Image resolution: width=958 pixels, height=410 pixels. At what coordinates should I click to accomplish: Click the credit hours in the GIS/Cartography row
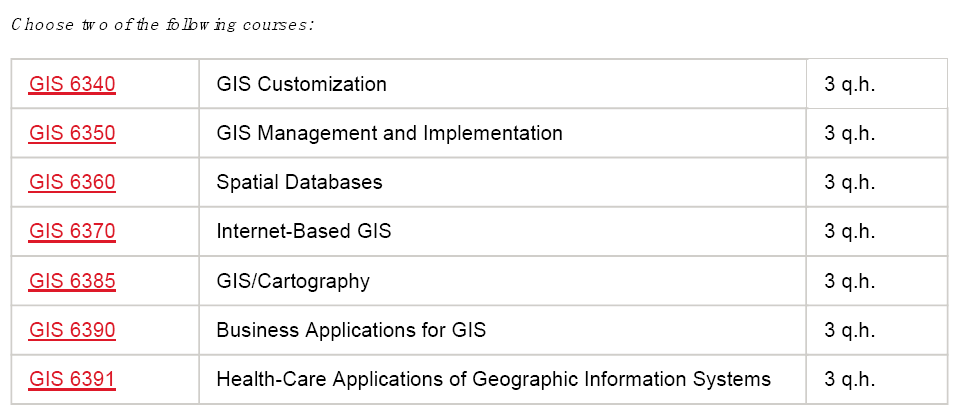pyautogui.click(x=849, y=281)
